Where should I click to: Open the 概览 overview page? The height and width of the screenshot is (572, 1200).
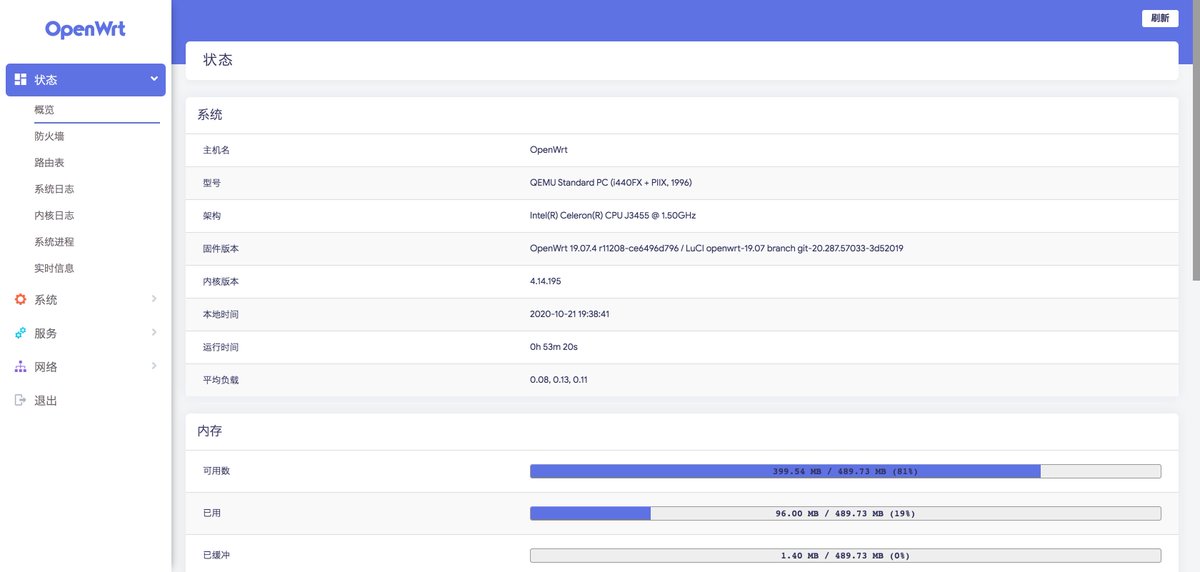pyautogui.click(x=44, y=110)
